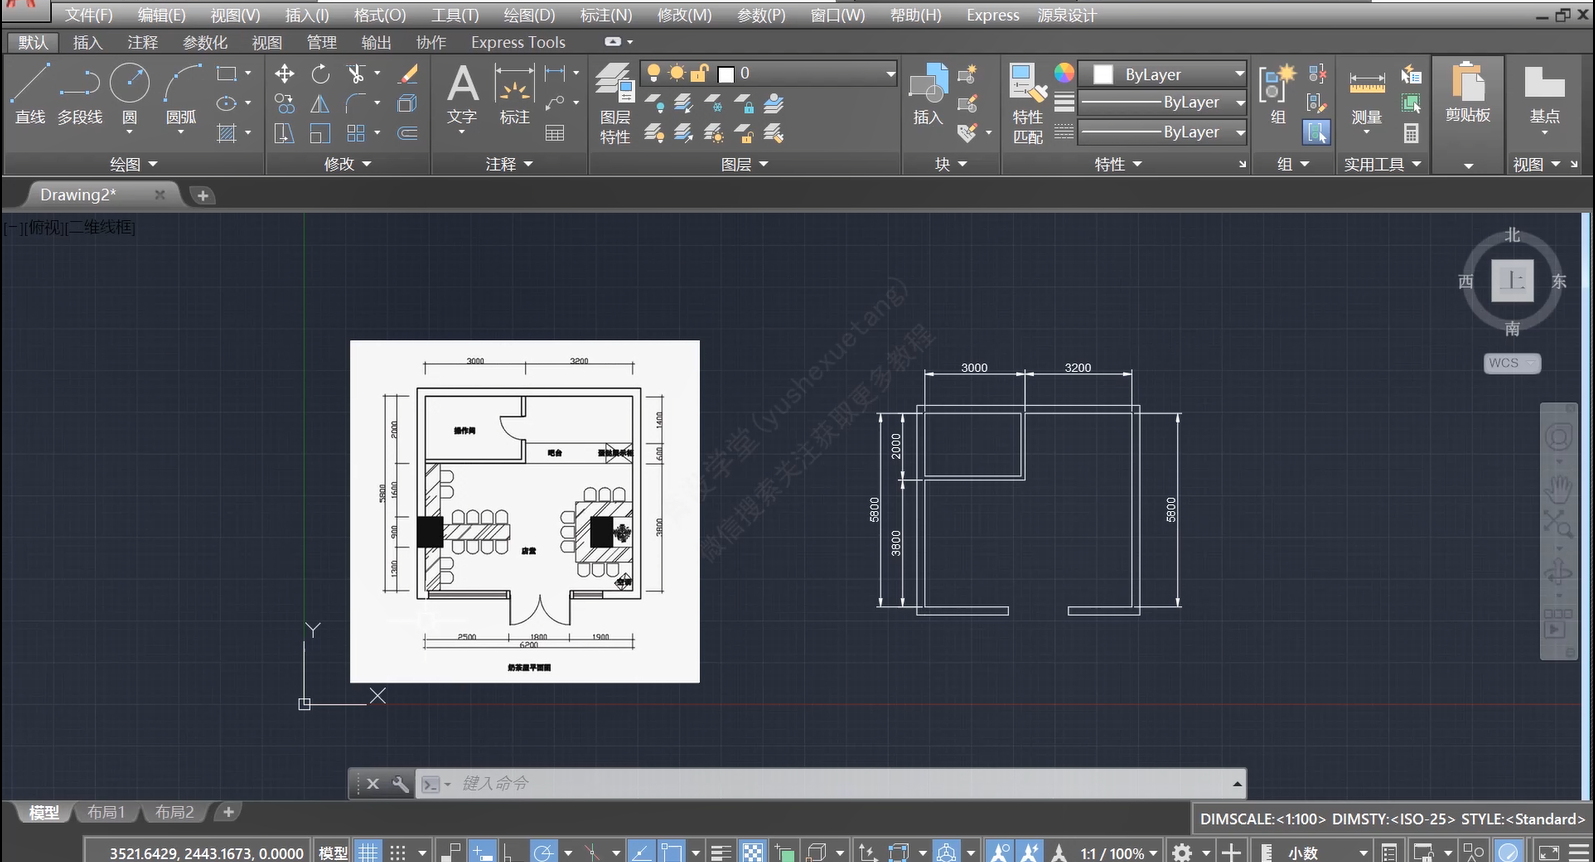Viewport: 1595px width, 862px height.
Task: Expand the 块 panel dropdown
Action: 951,164
